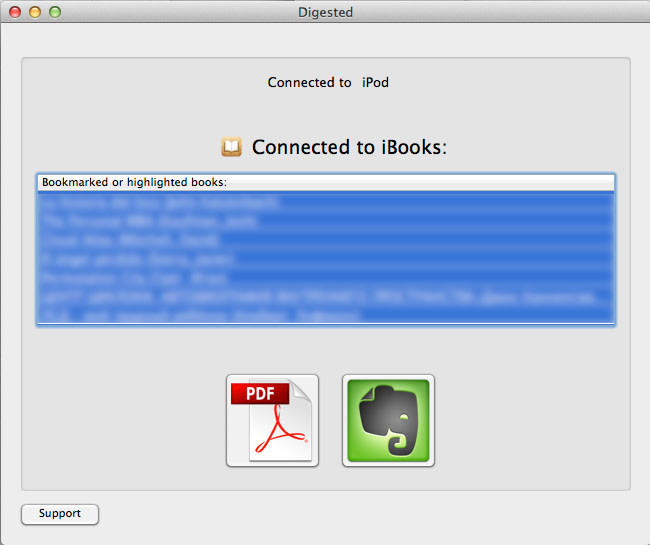Select the last book row in list

coord(326,315)
